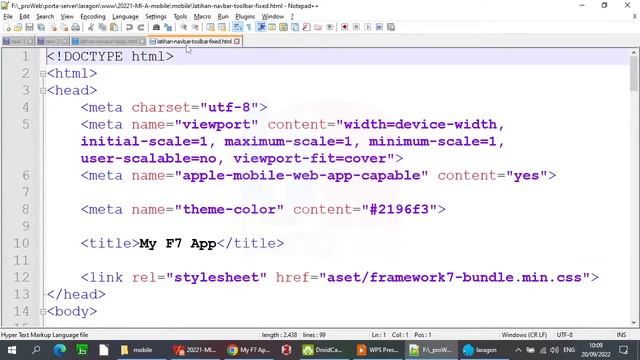Open the Tools menu
Viewport: 640px width, 360px height.
180,17
